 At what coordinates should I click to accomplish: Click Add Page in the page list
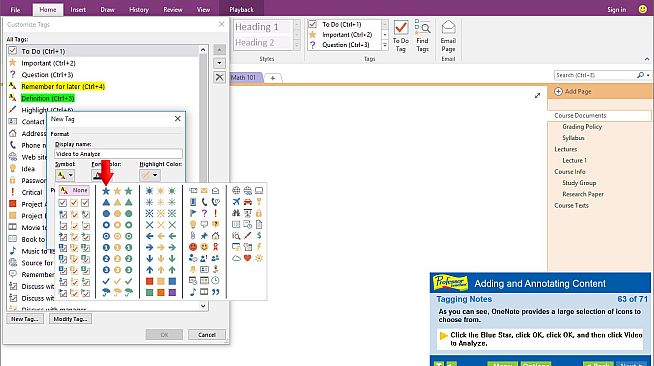coord(573,91)
